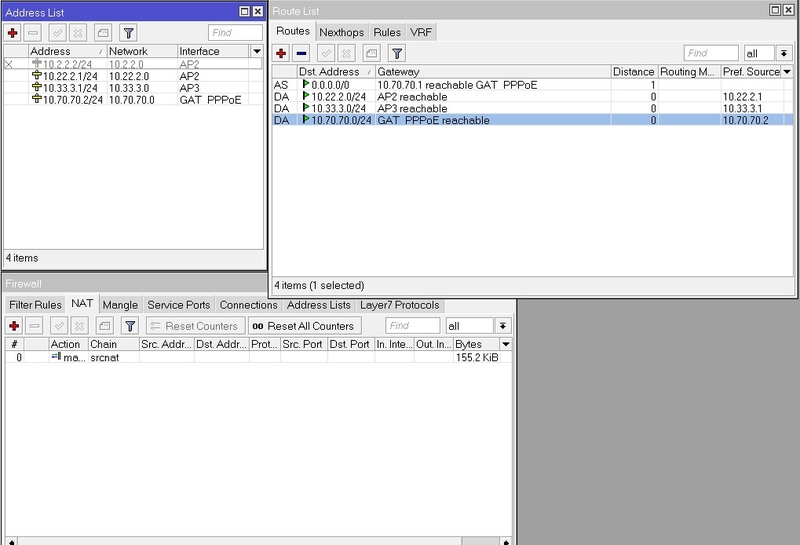
Task: Add new address in Address List
Action: (x=13, y=33)
